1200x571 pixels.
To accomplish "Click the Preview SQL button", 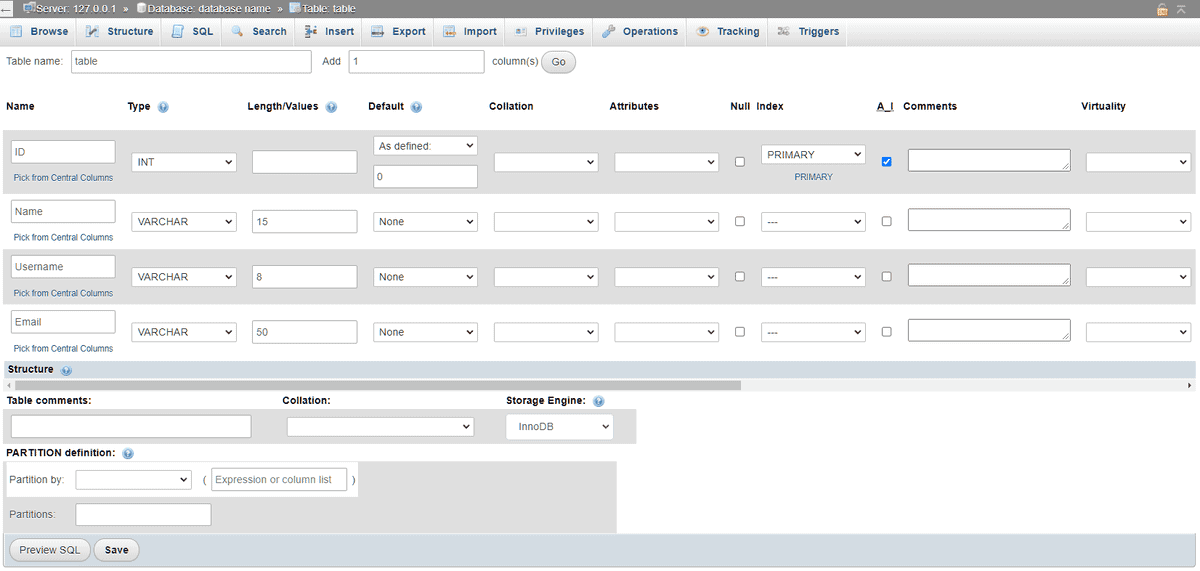I will point(50,550).
